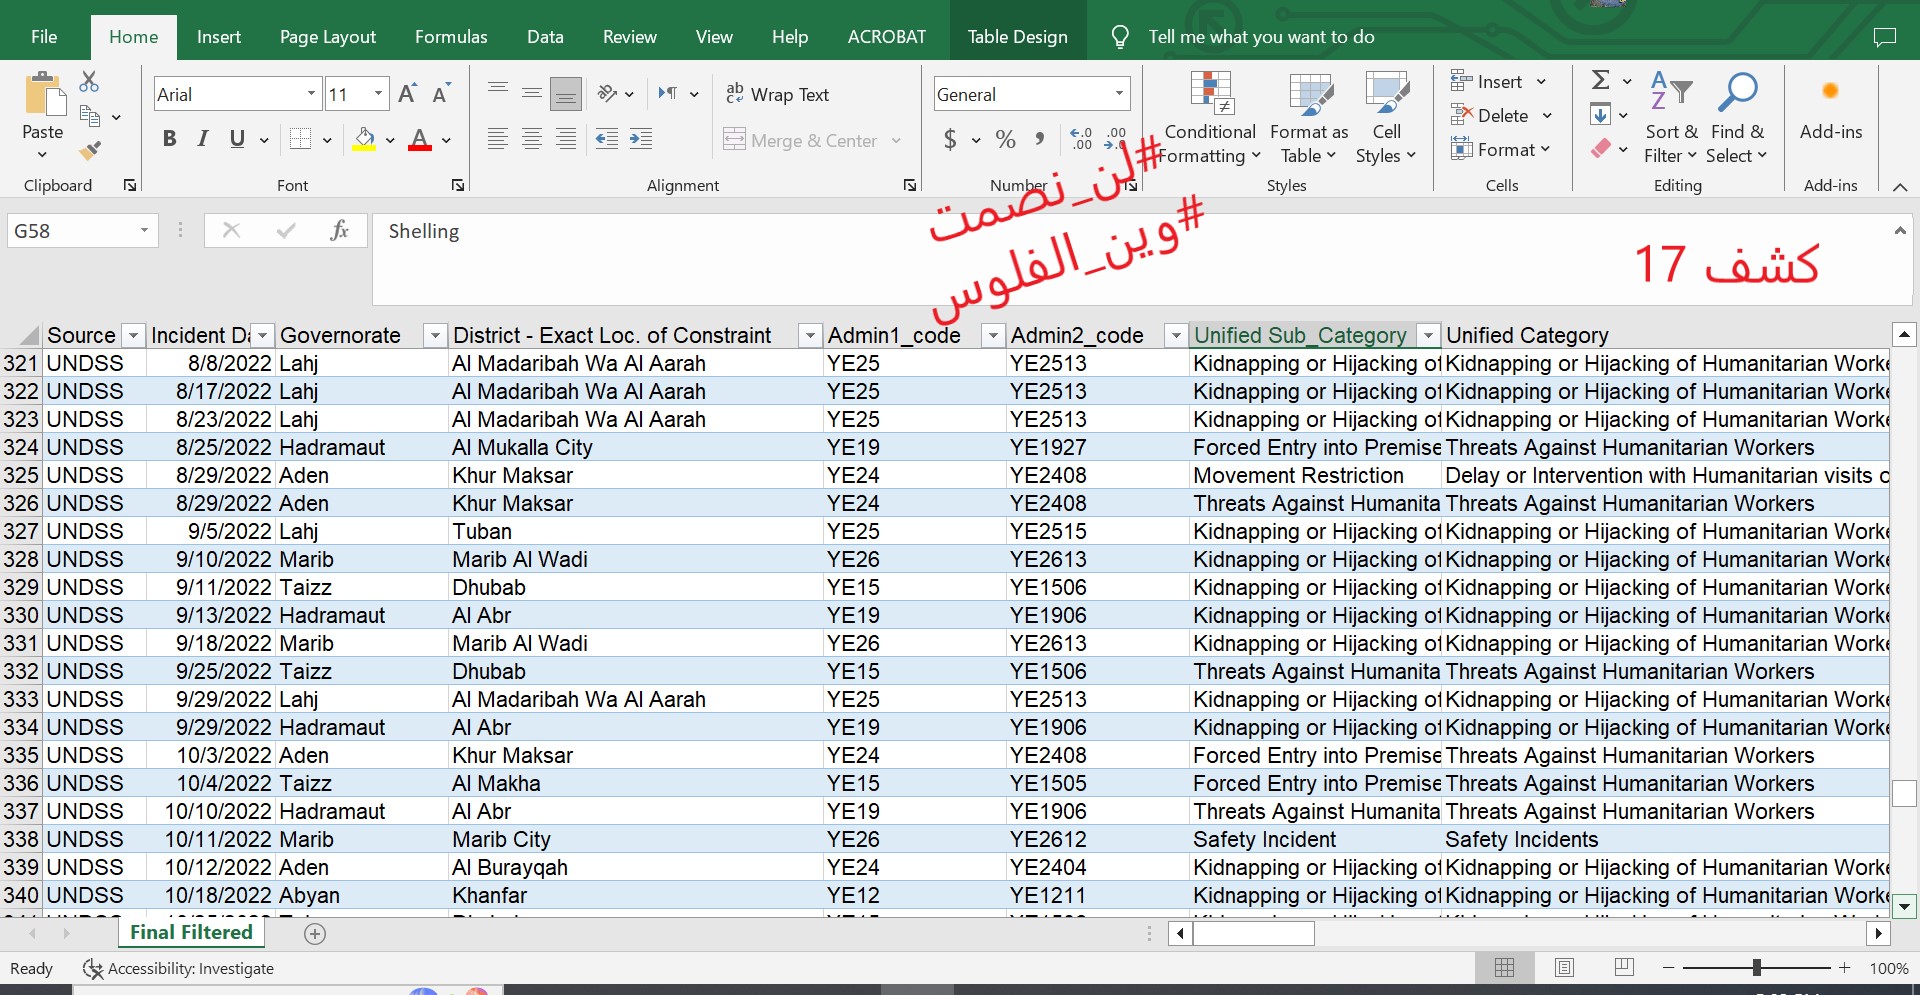Screen dimensions: 1920x995
Task: Open the Arial font name dropdown
Action: [311, 94]
